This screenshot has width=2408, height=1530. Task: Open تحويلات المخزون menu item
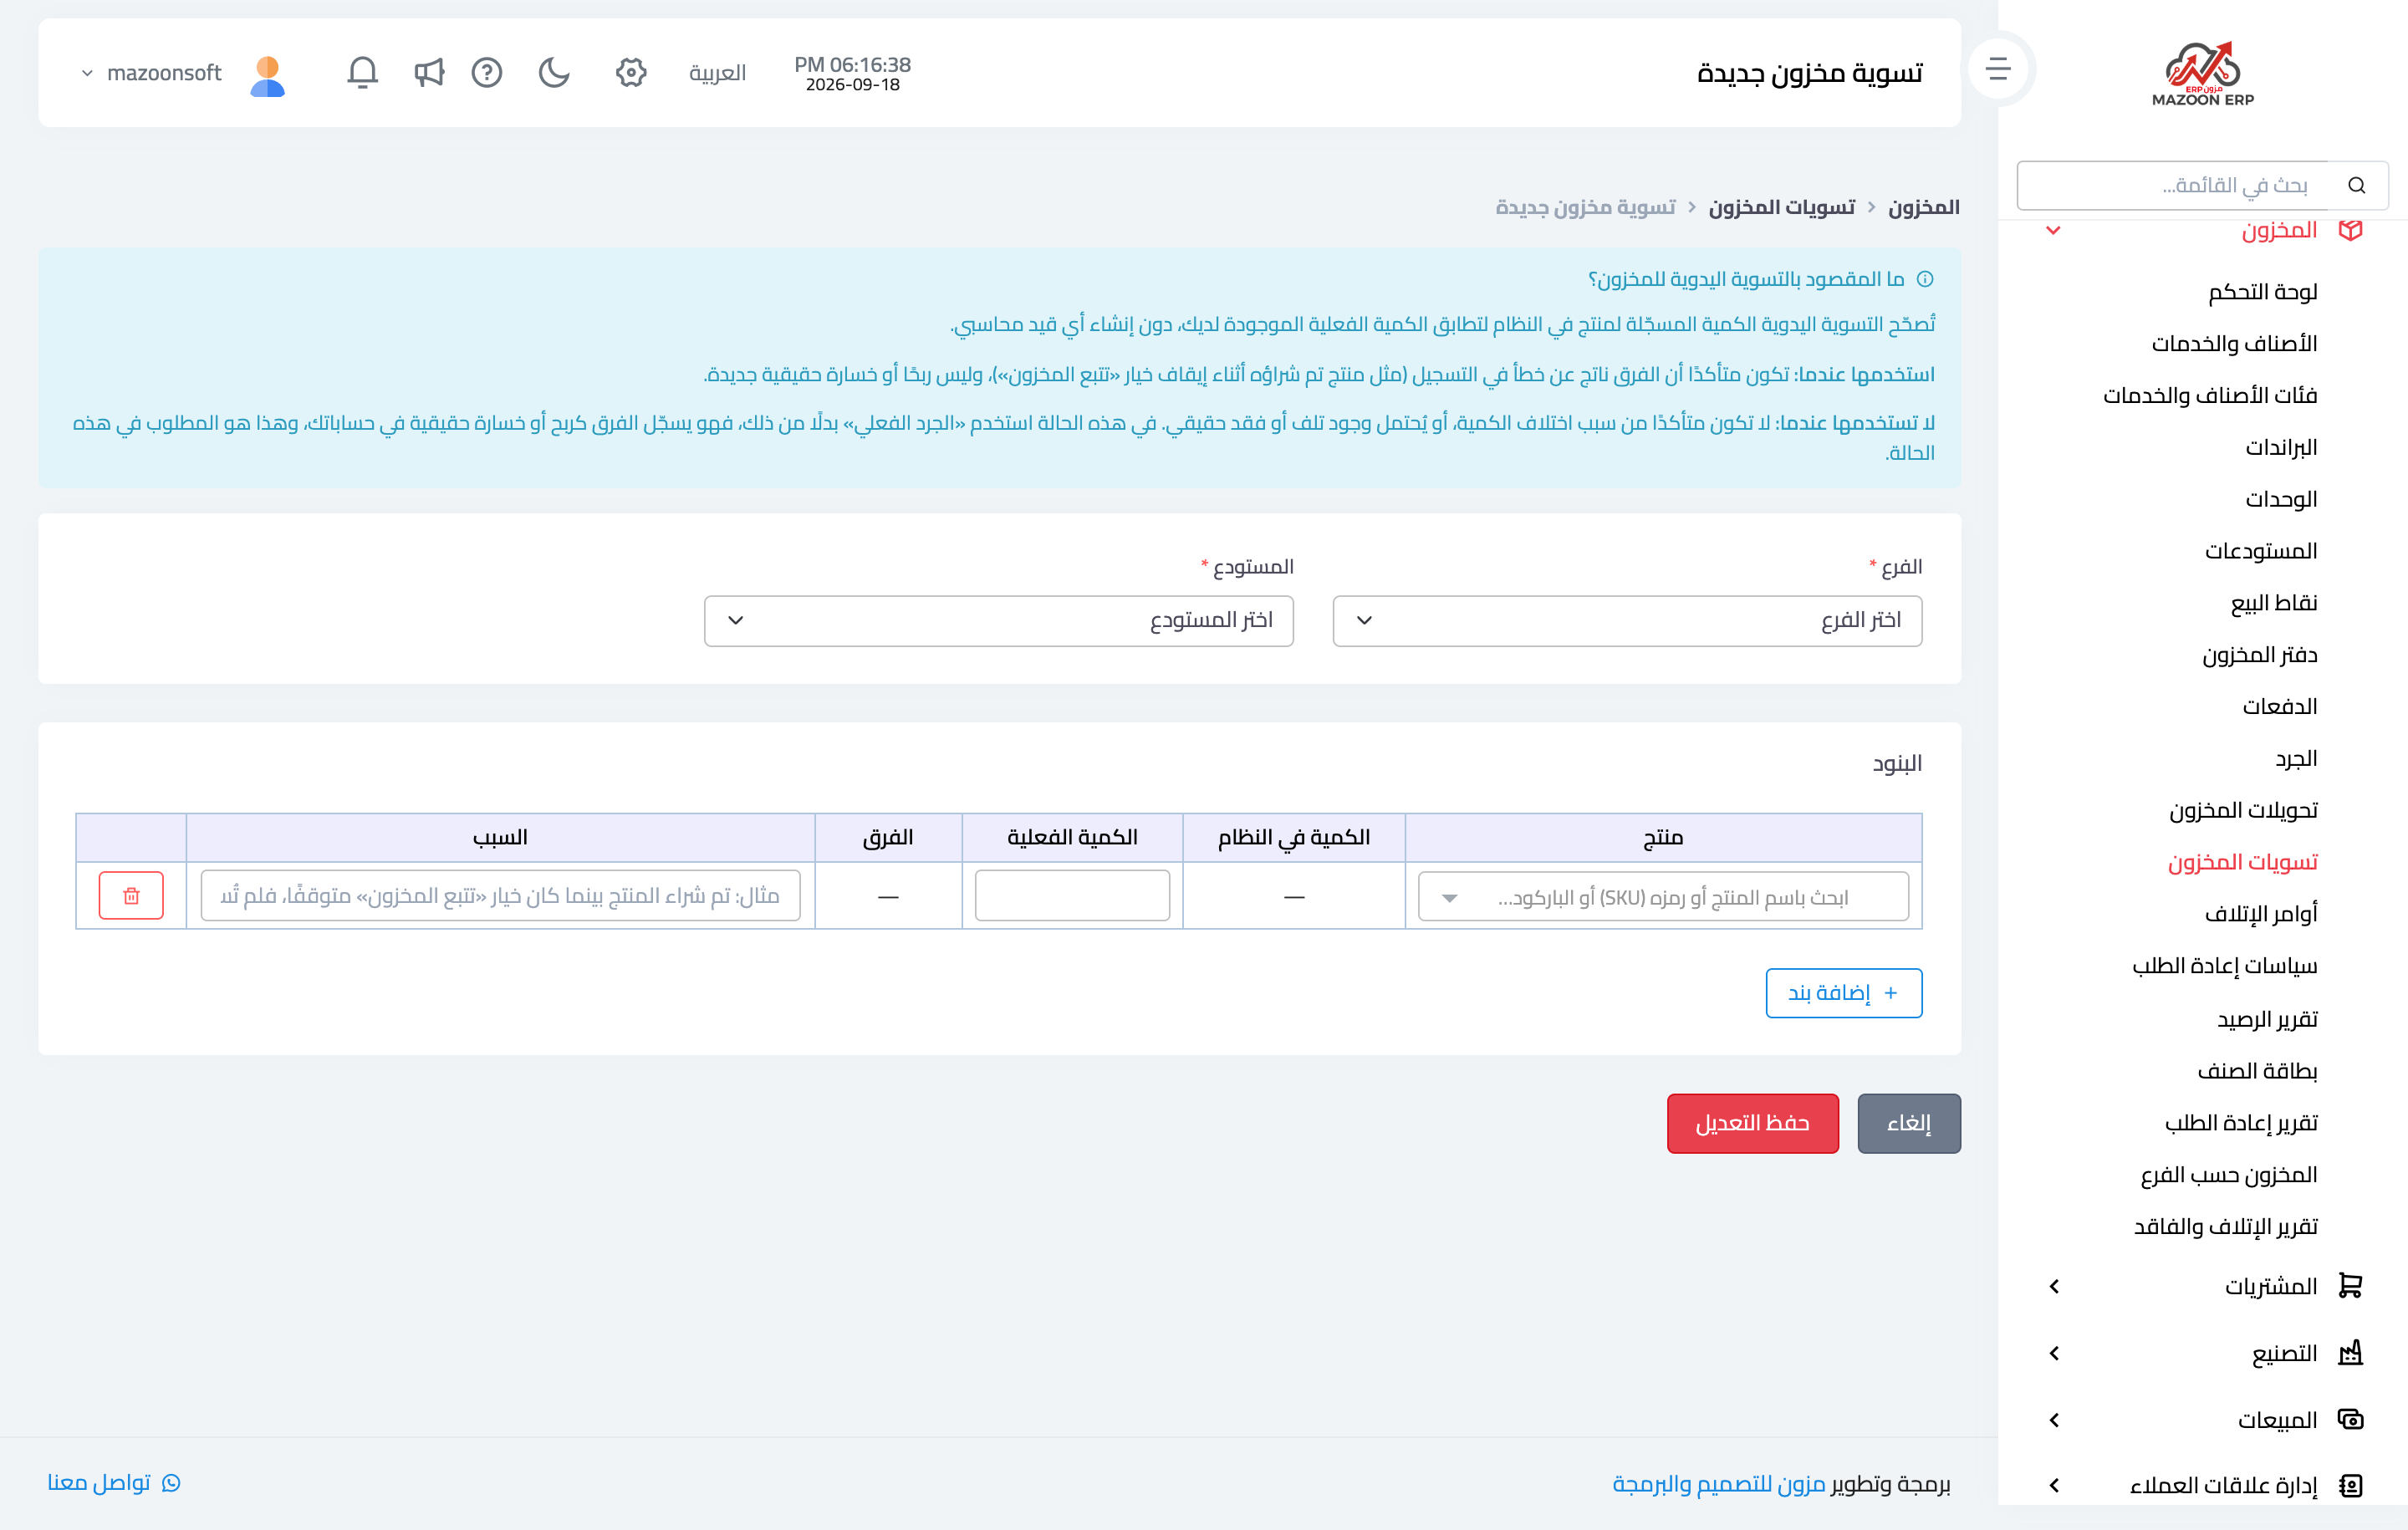(x=2243, y=810)
